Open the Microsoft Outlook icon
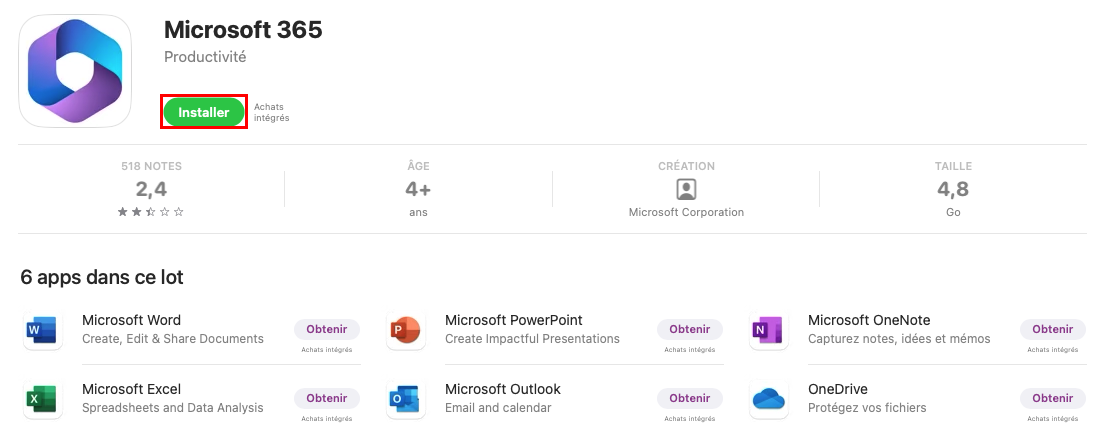Image resolution: width=1107 pixels, height=434 pixels. [x=405, y=399]
